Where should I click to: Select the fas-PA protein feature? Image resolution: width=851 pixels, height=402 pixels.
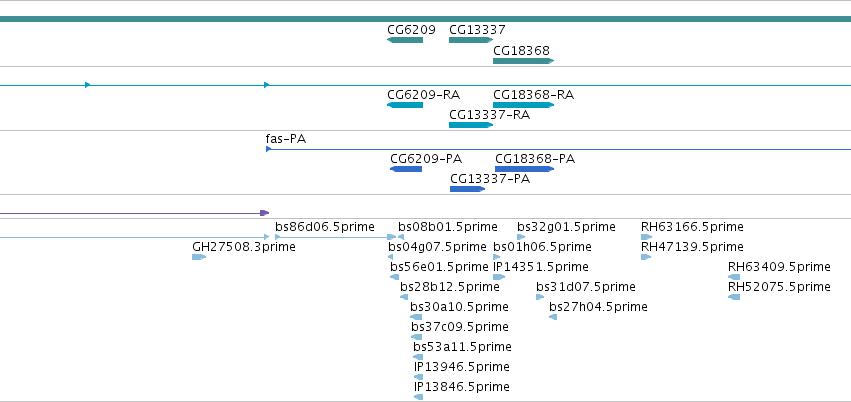(558, 149)
